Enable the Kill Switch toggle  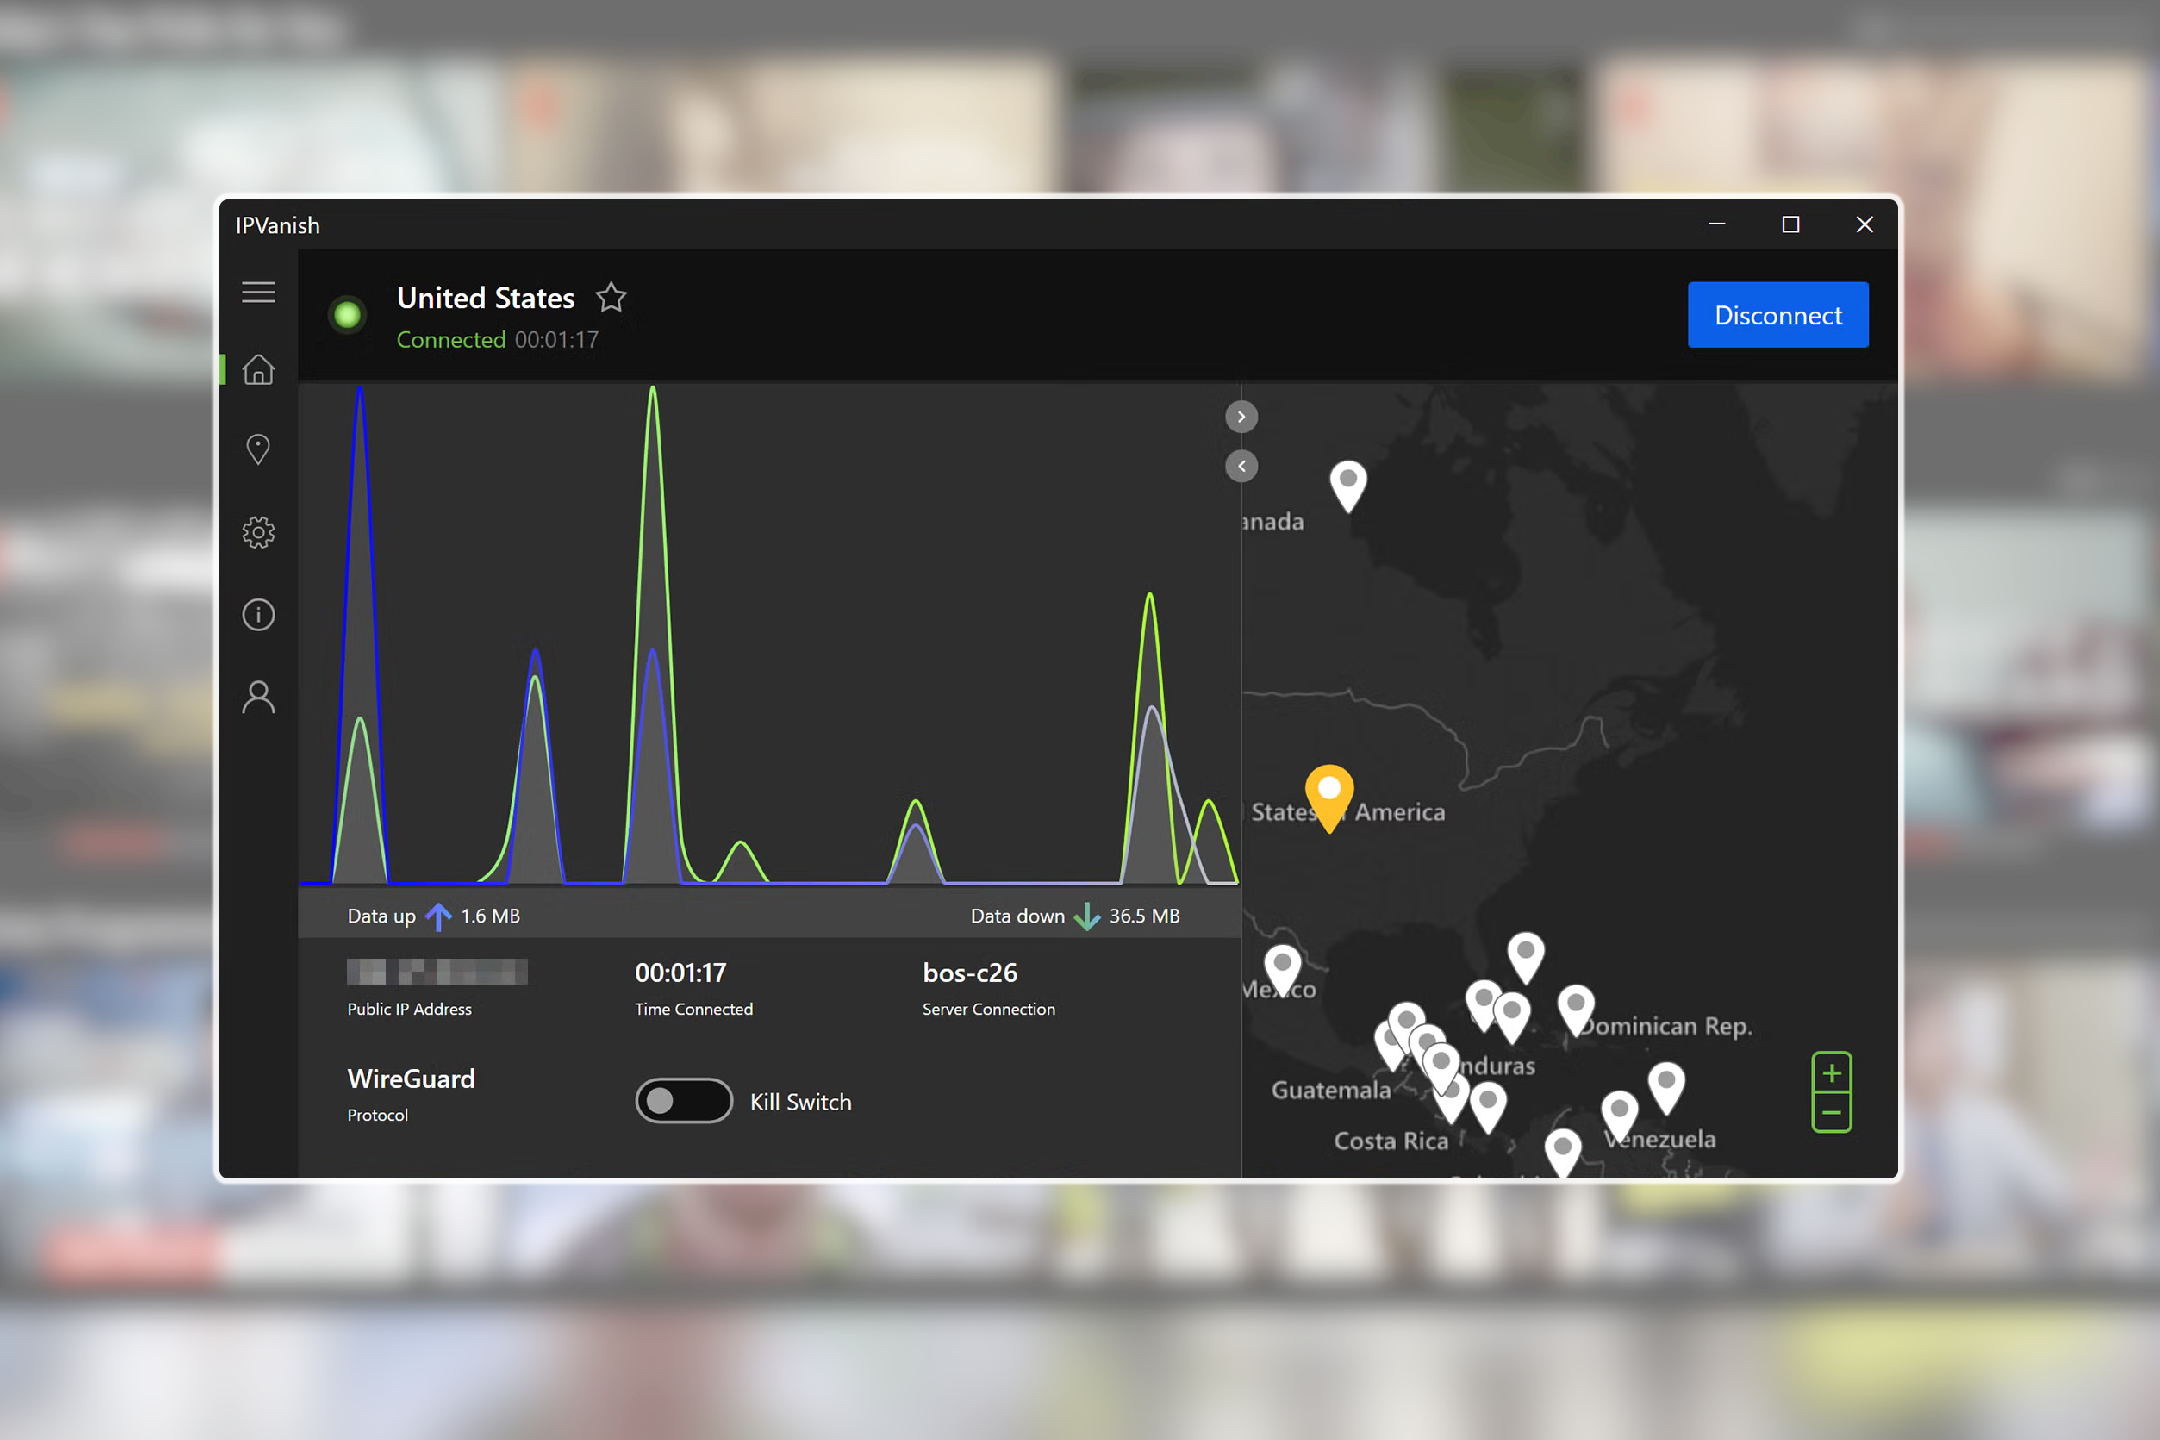pyautogui.click(x=683, y=1100)
